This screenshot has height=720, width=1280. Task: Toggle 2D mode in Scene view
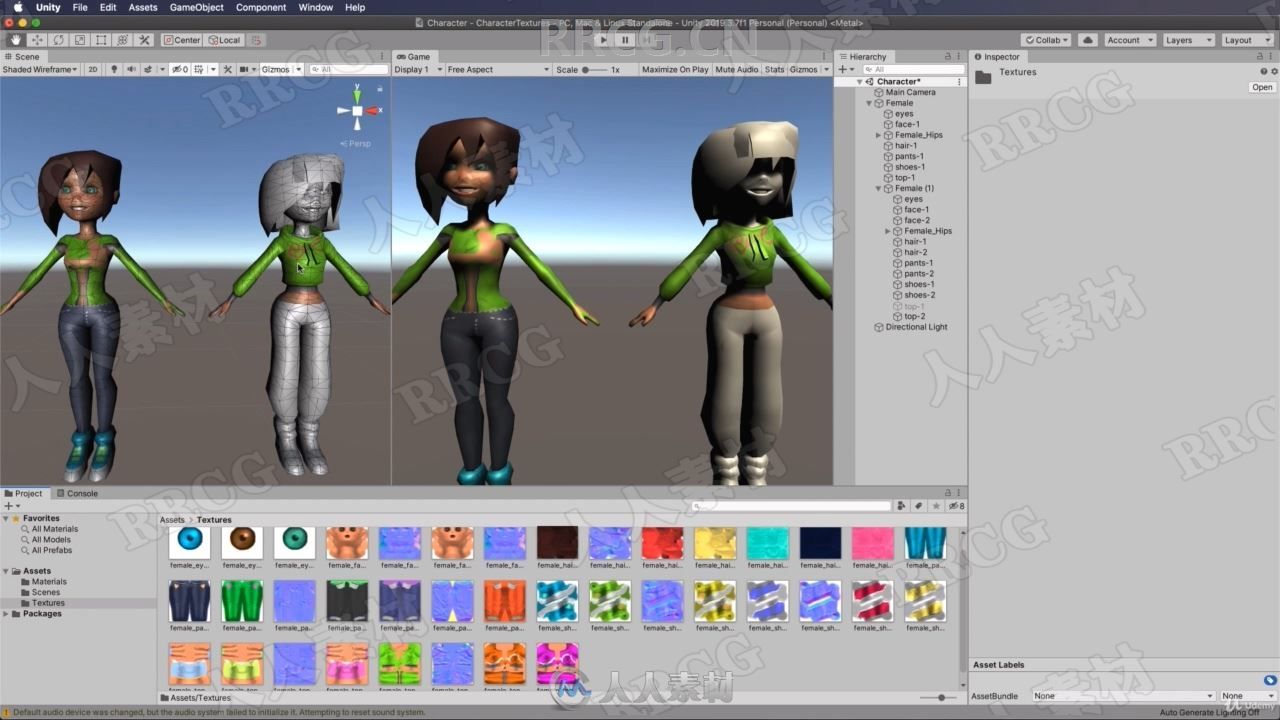click(x=93, y=70)
